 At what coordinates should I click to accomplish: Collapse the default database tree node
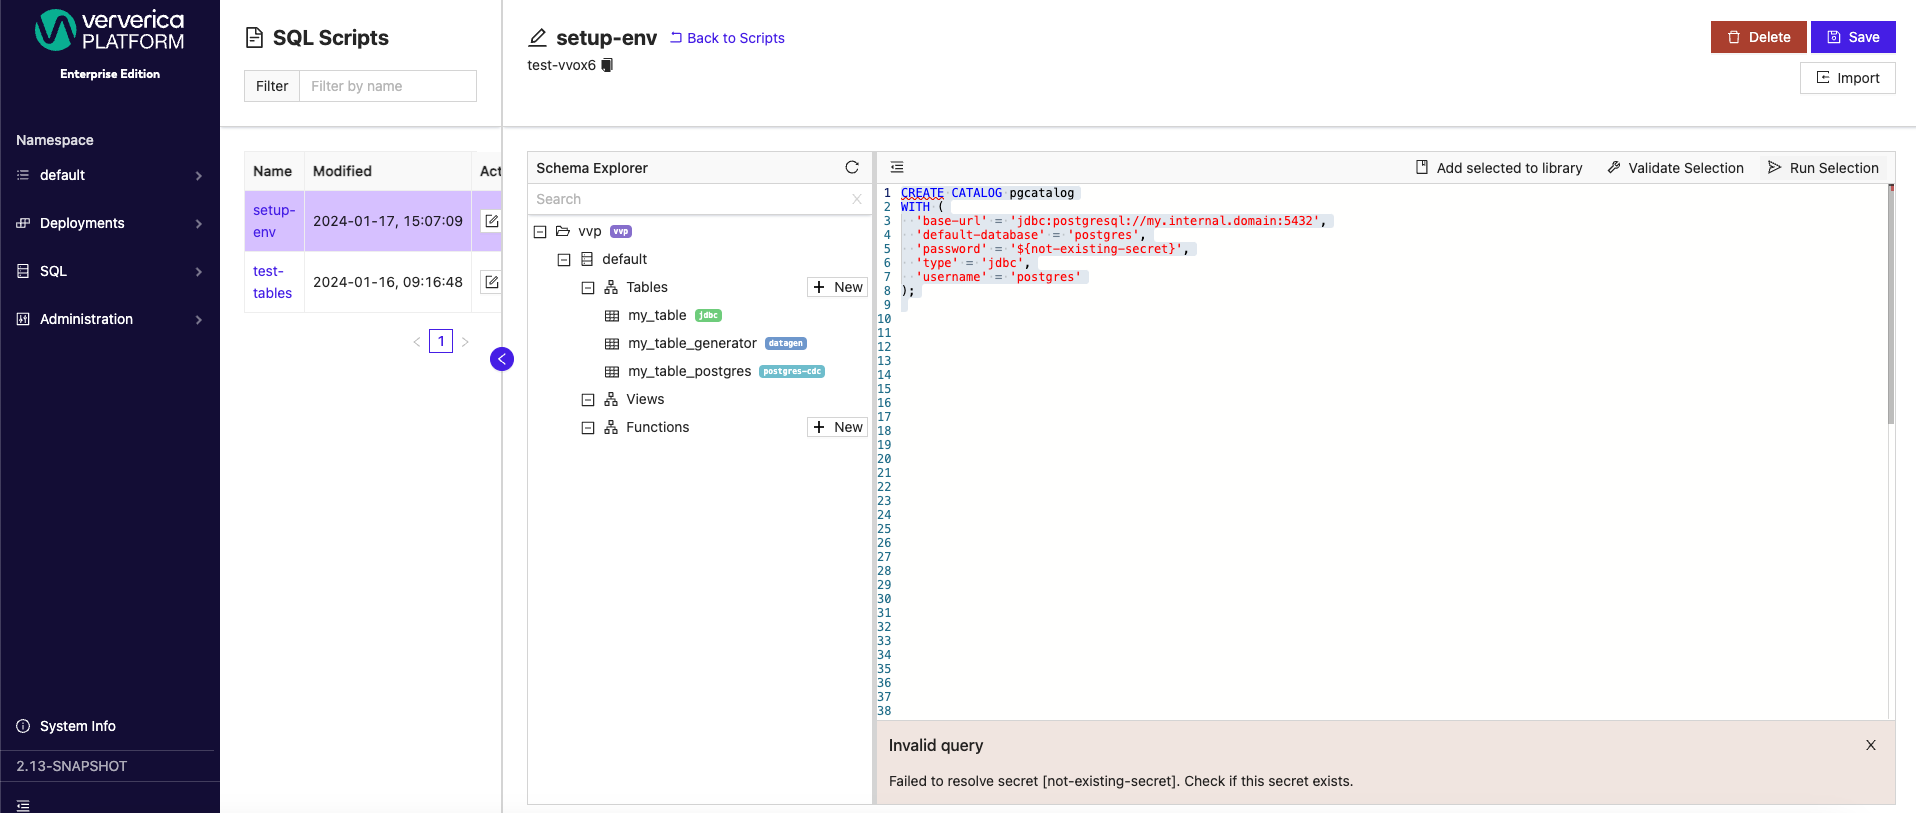point(564,260)
